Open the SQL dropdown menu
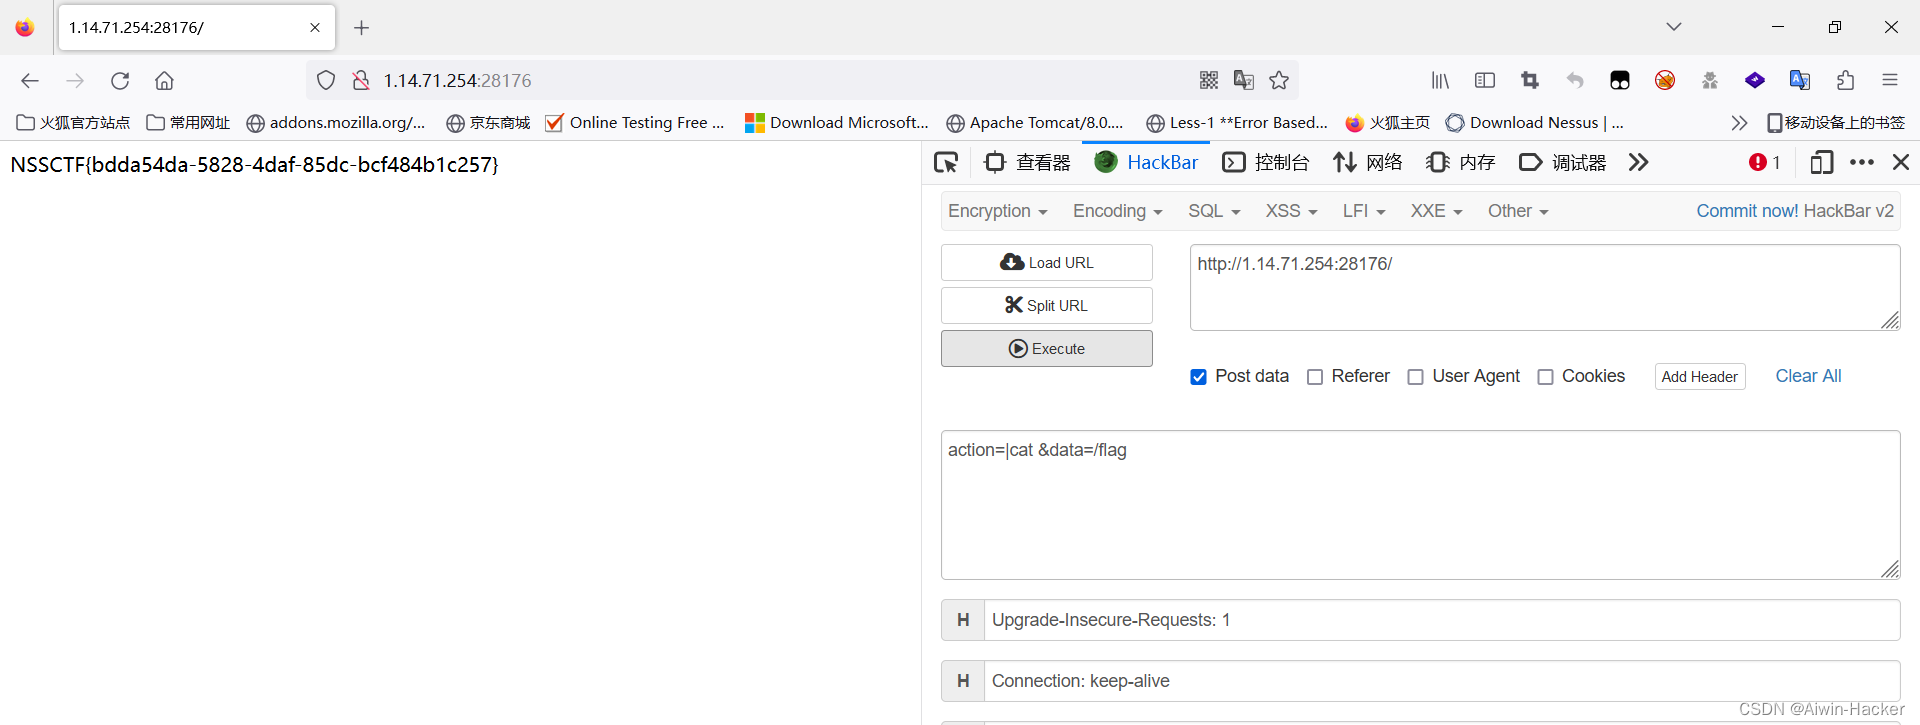 coord(1214,211)
